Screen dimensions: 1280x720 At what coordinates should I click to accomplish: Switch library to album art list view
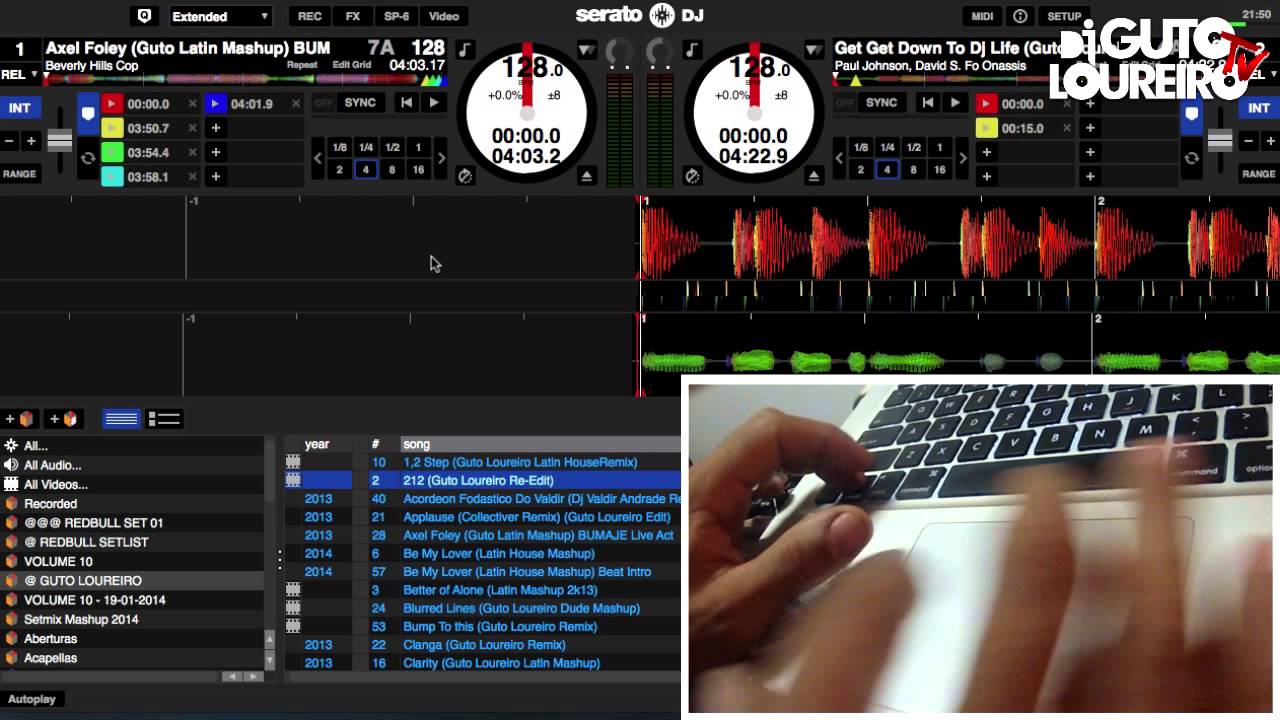pyautogui.click(x=164, y=419)
